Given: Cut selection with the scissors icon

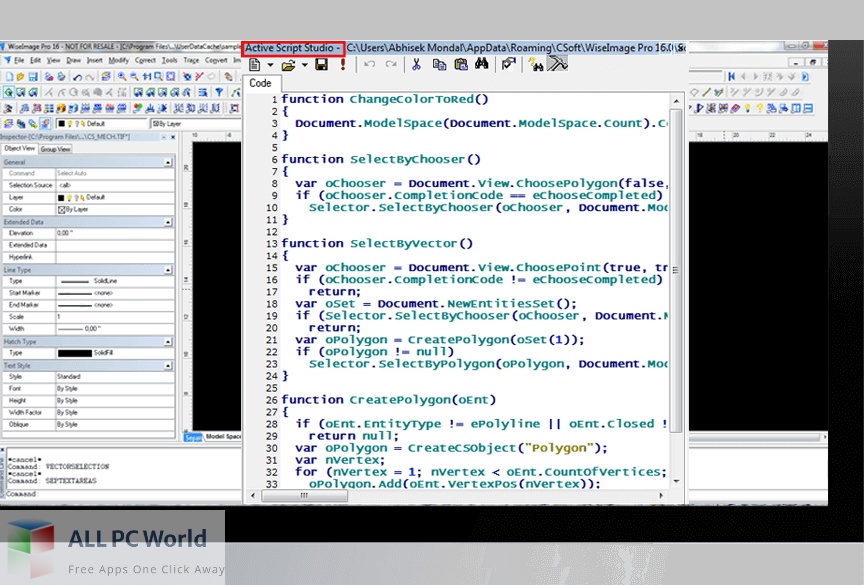Looking at the screenshot, I should (416, 64).
